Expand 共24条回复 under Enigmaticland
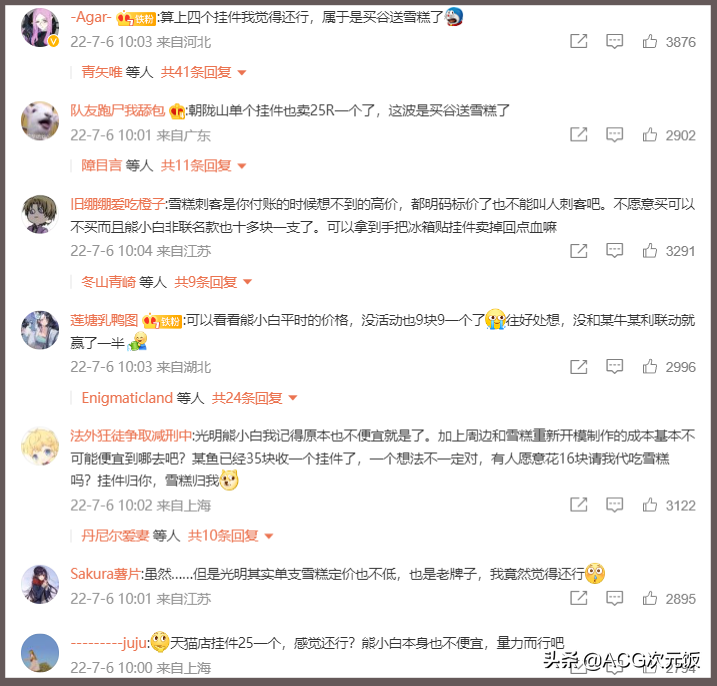Image resolution: width=717 pixels, height=686 pixels. click(x=255, y=398)
